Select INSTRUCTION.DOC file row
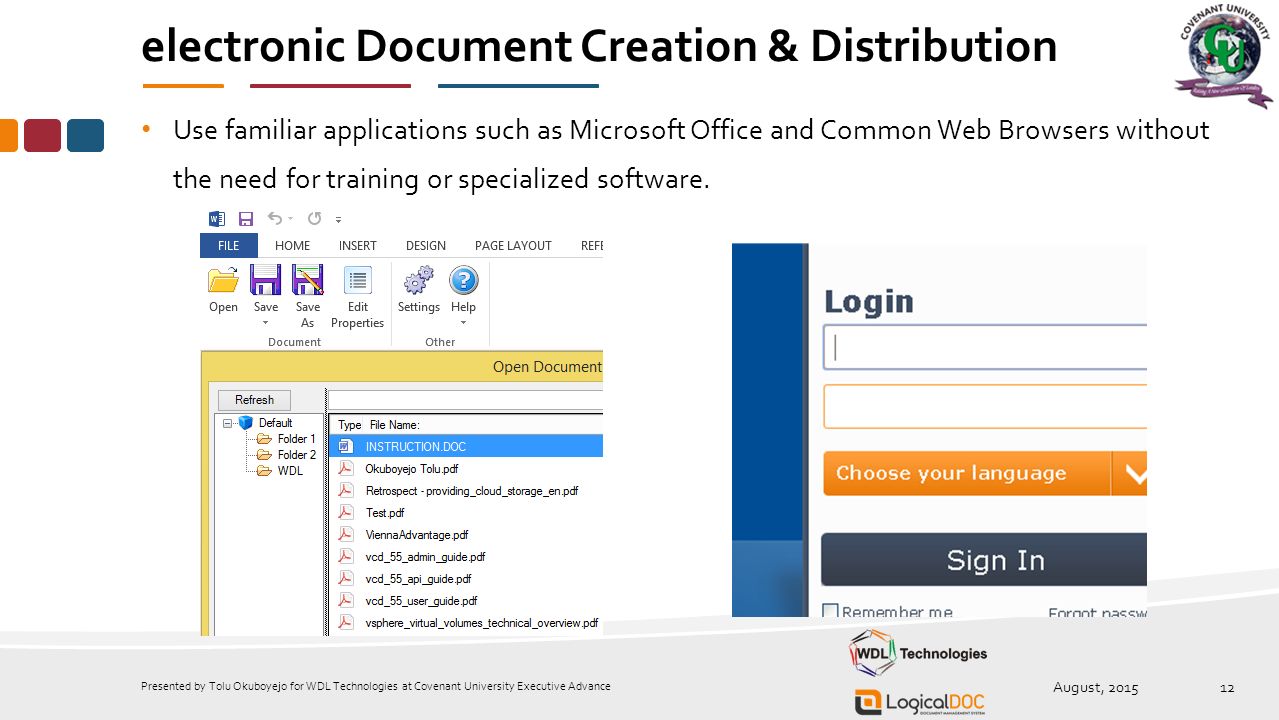1279x720 pixels. 466,446
